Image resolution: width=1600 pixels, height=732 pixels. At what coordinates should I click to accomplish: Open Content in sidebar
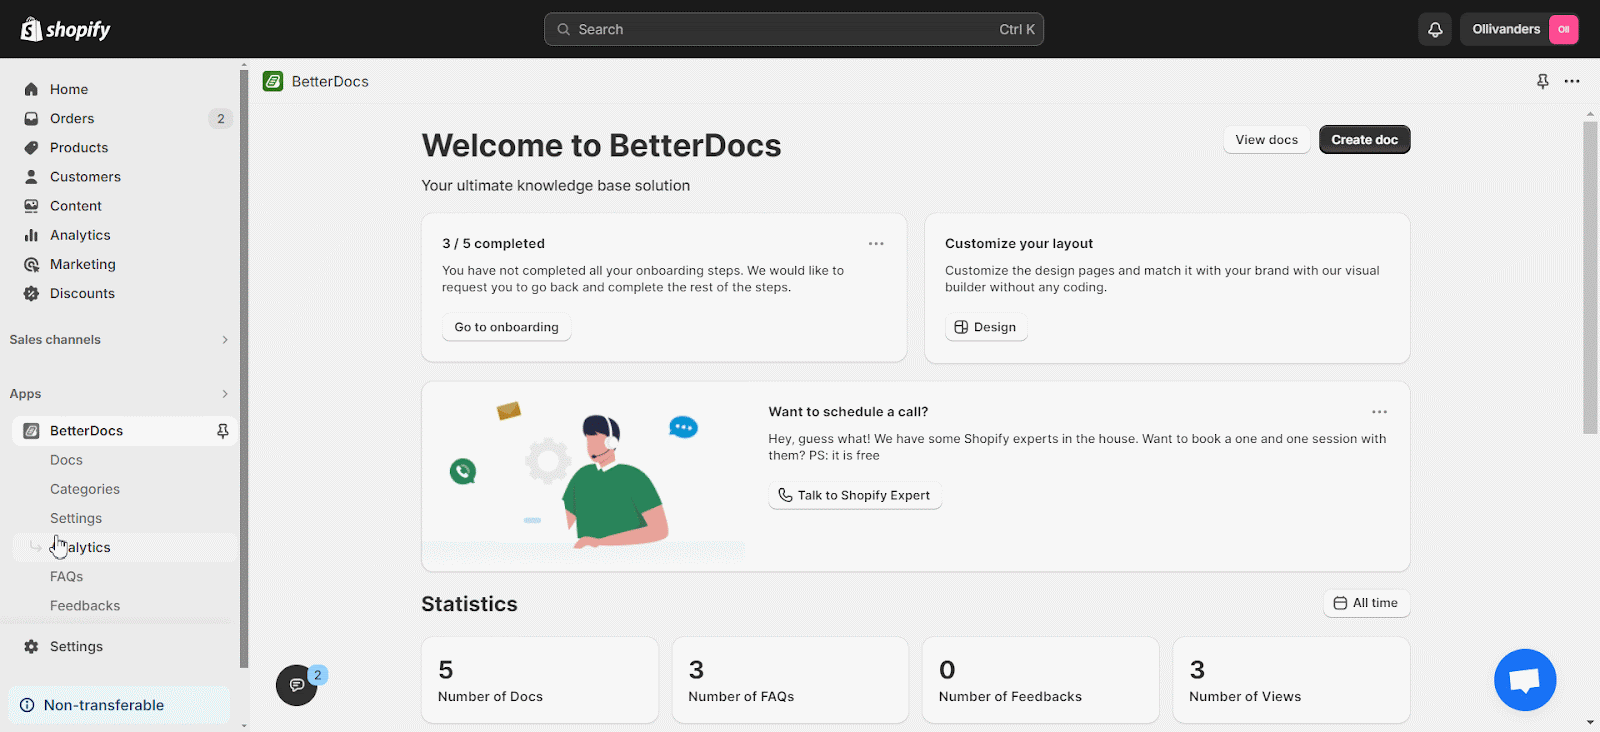coord(76,206)
